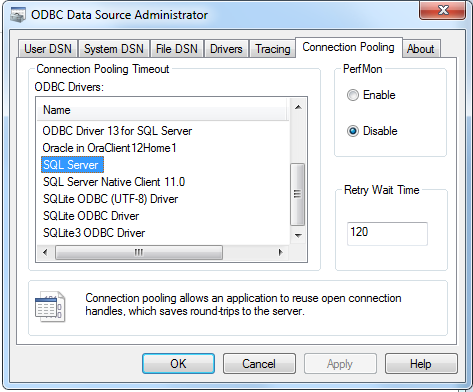Viewport: 473px width, 392px height.
Task: Select the PerfMon Enable radio button
Action: tap(353, 95)
